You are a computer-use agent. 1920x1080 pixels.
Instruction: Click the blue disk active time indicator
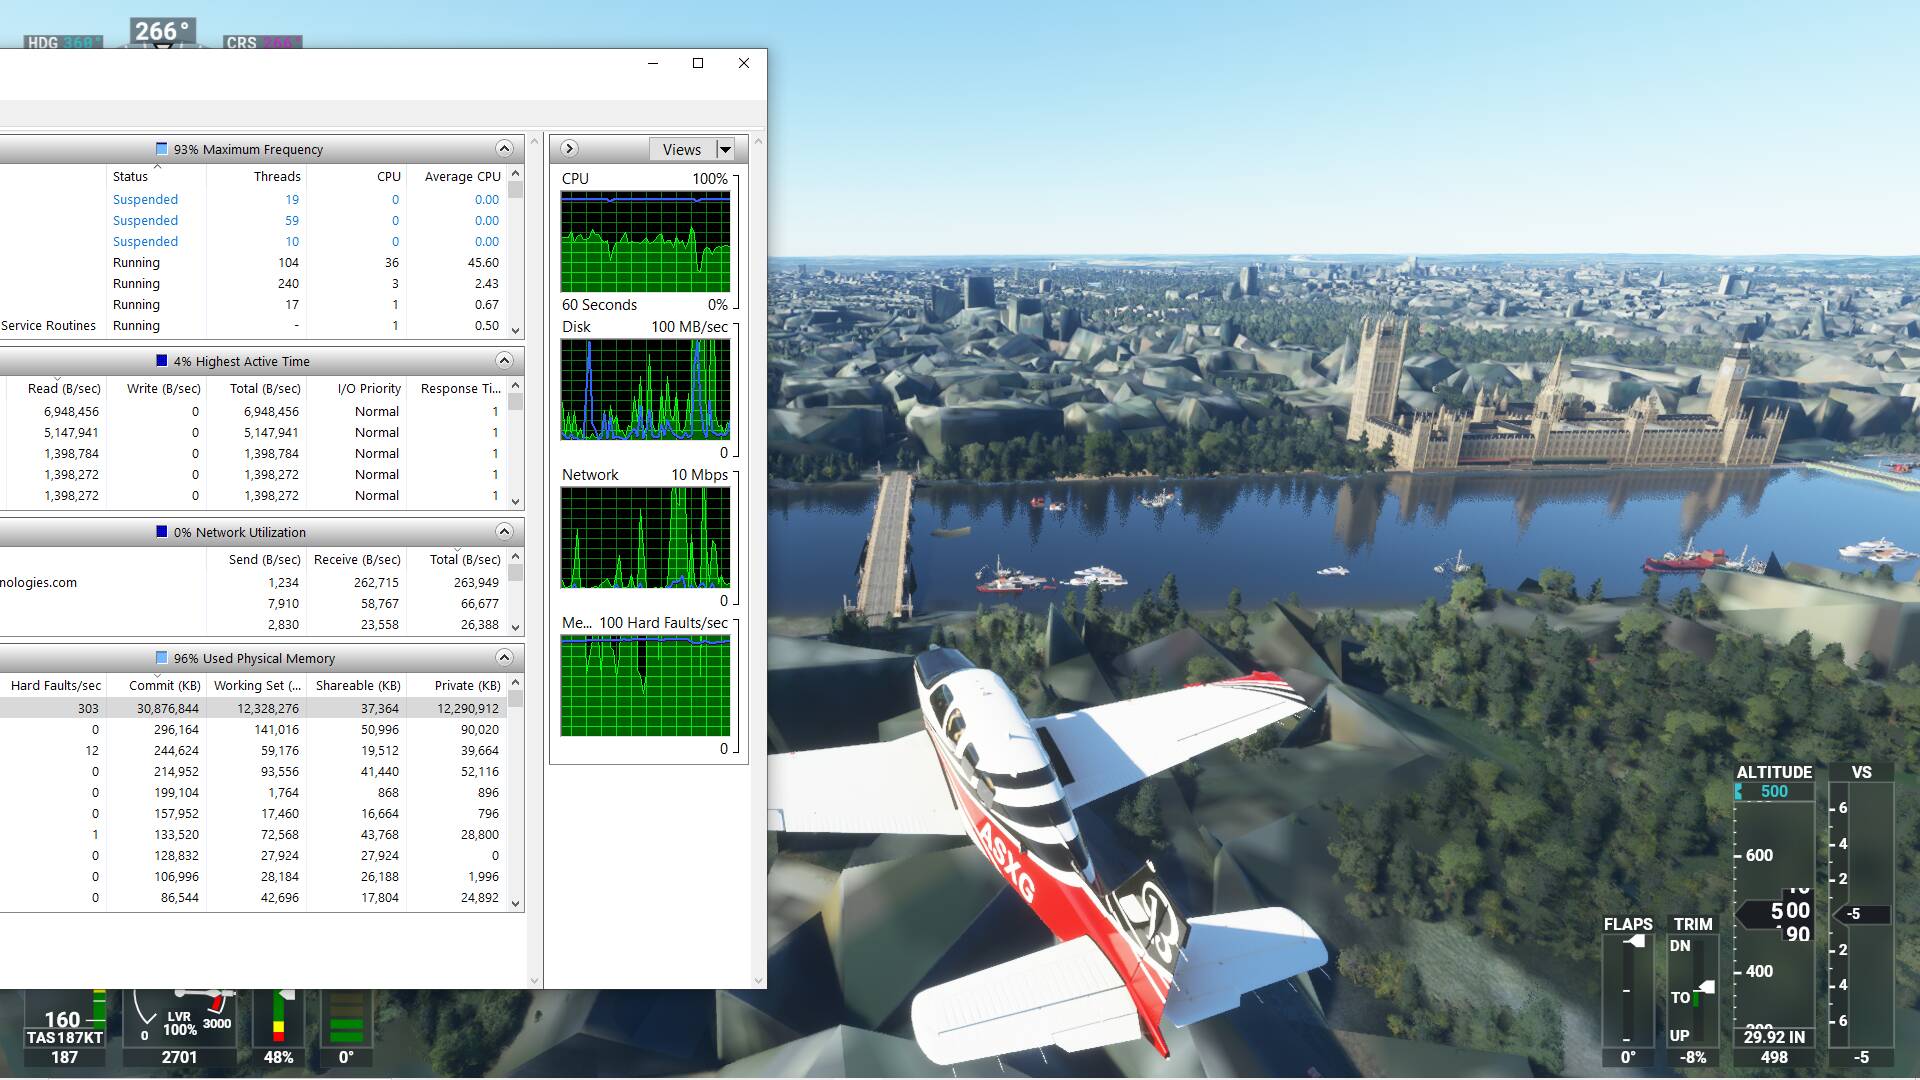click(162, 361)
